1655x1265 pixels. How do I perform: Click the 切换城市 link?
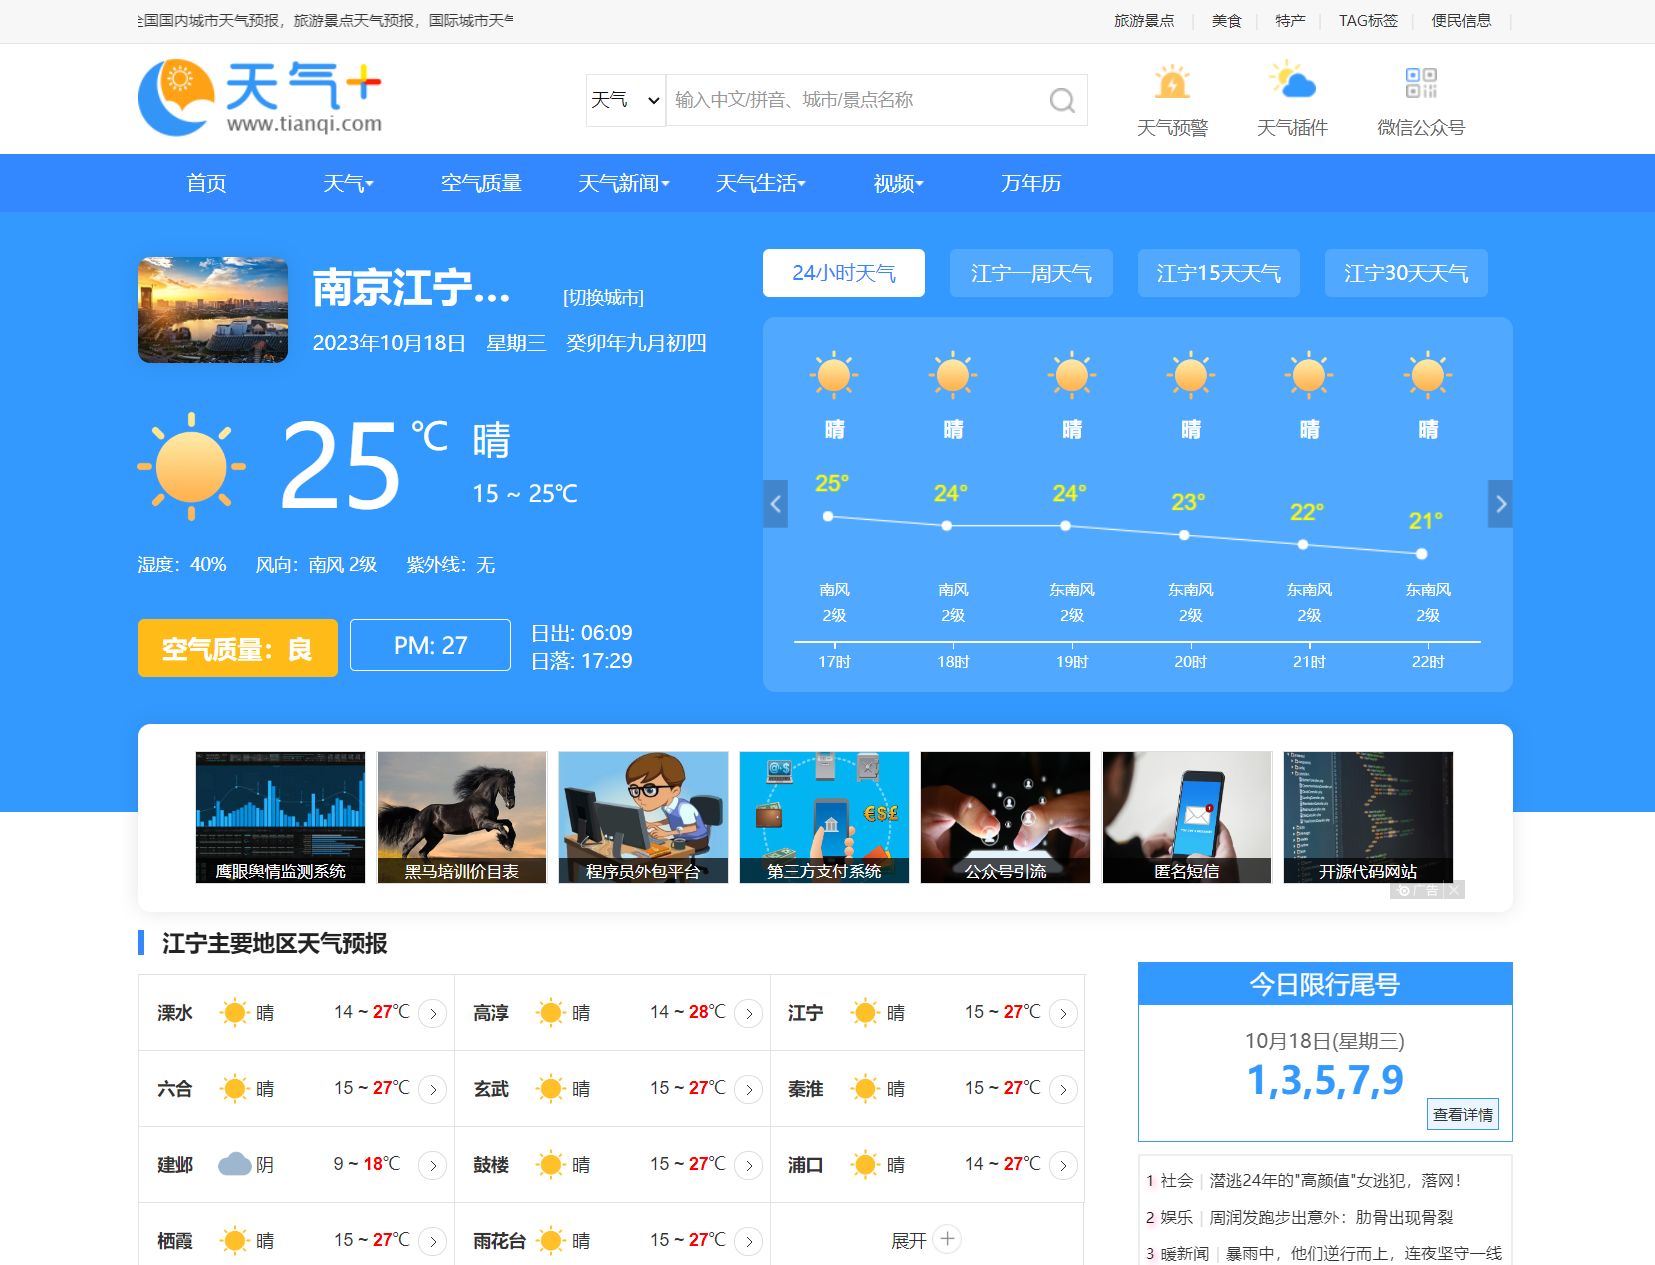[603, 297]
